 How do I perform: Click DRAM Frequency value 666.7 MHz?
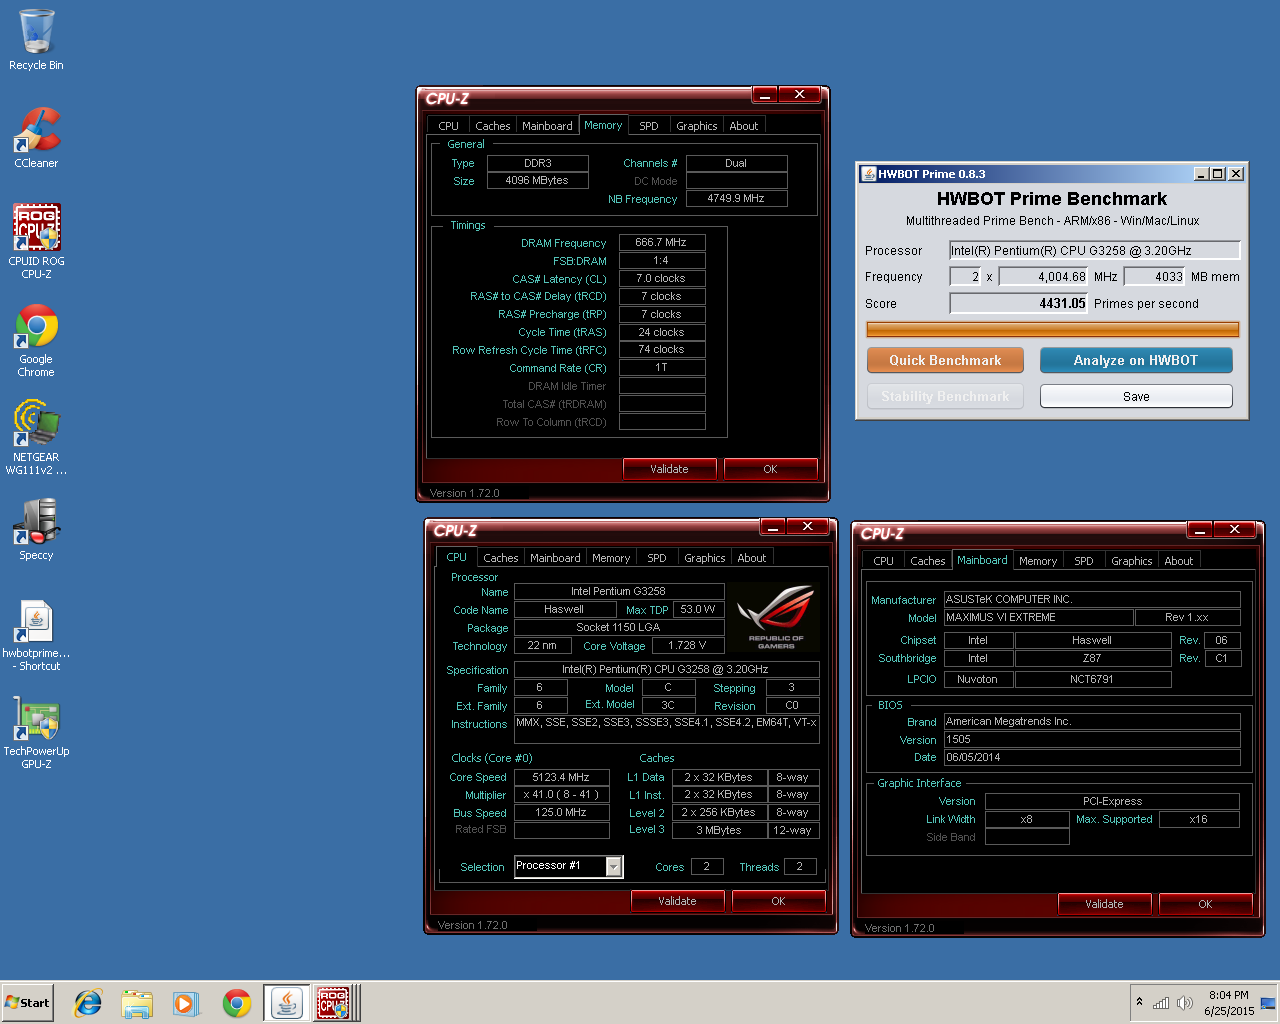pyautogui.click(x=662, y=243)
